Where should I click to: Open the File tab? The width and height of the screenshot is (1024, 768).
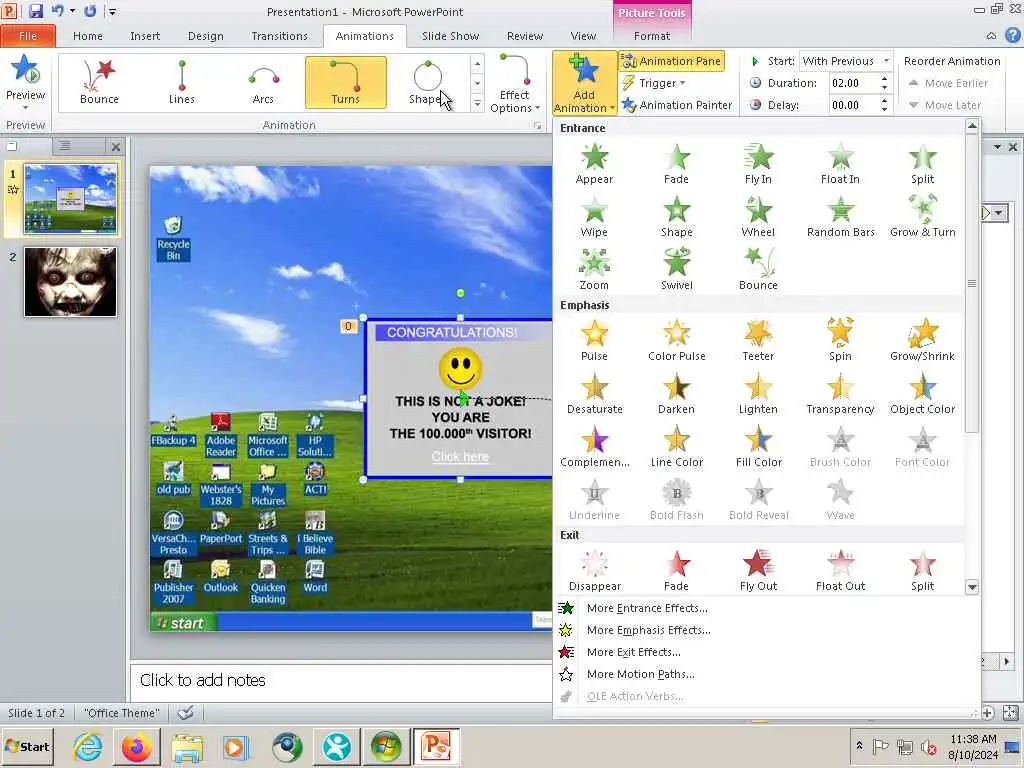28,36
